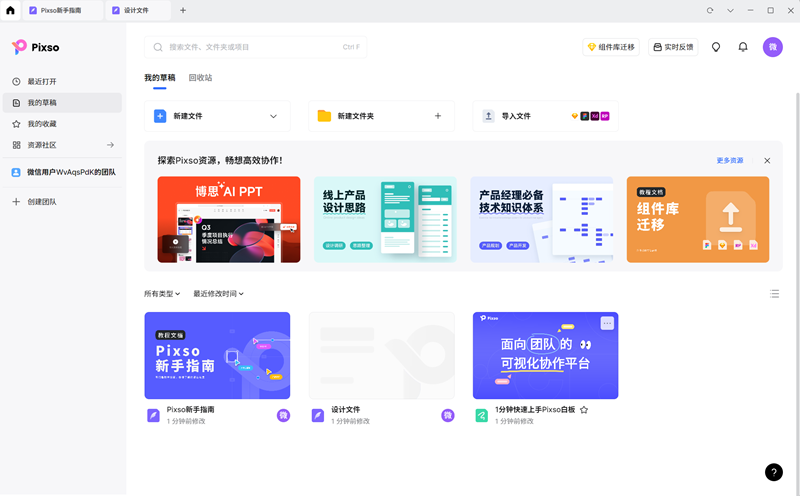
Task: Switch to the 设计文件 tab
Action: [138, 10]
